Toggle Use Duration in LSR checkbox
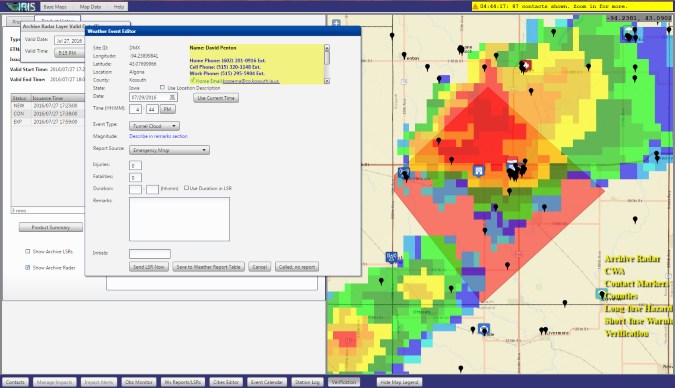675x388 pixels. (186, 188)
